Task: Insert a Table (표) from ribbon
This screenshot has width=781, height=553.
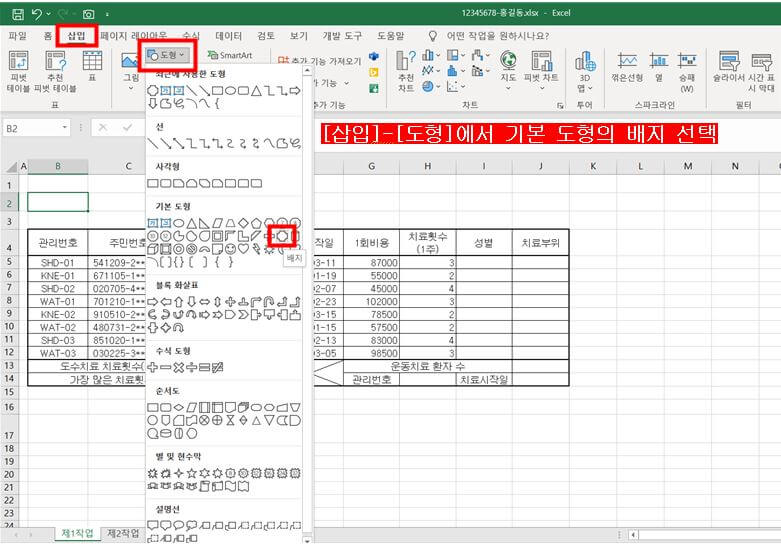Action: pos(92,66)
